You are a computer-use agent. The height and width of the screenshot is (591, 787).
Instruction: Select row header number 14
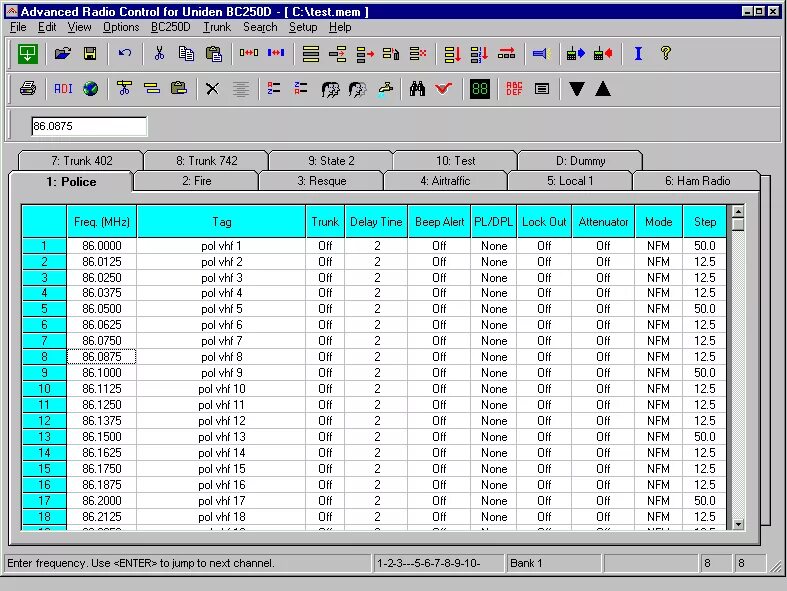coord(44,453)
